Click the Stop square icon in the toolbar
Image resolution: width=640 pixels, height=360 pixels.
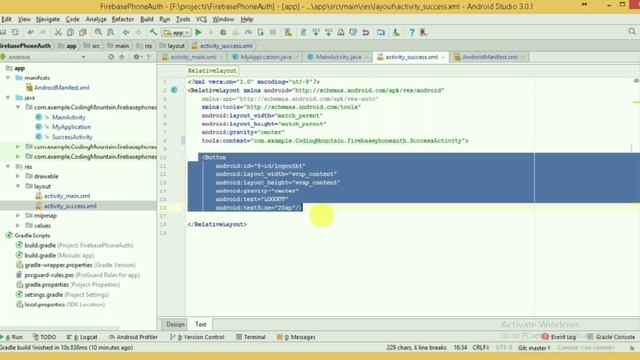tap(273, 32)
